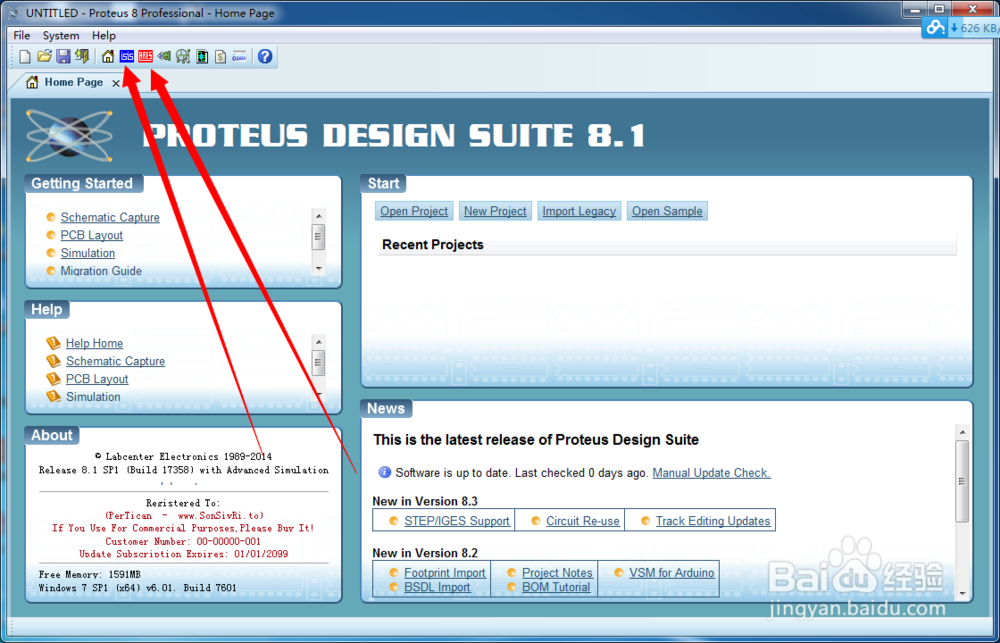Click the baidu cloud download speed icon
Screen dimensions: 1000x643
(936, 29)
